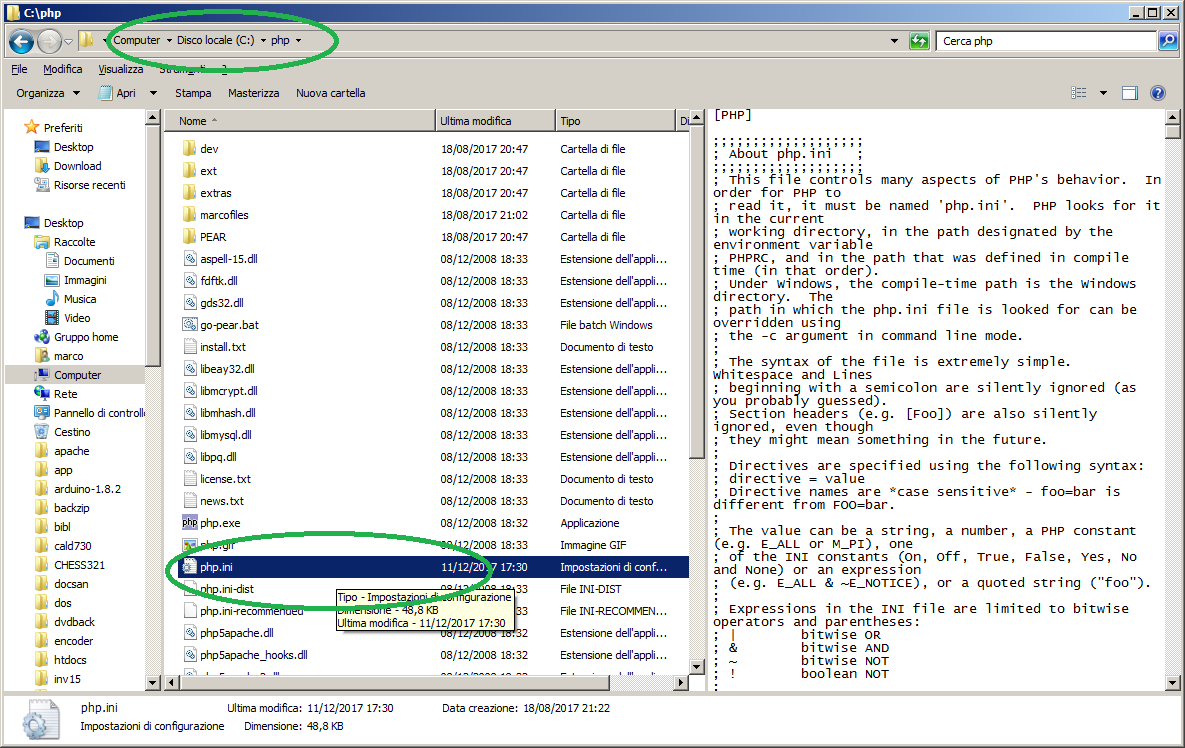Open the Modifica menu
Image resolution: width=1185 pixels, height=748 pixels.
63,69
